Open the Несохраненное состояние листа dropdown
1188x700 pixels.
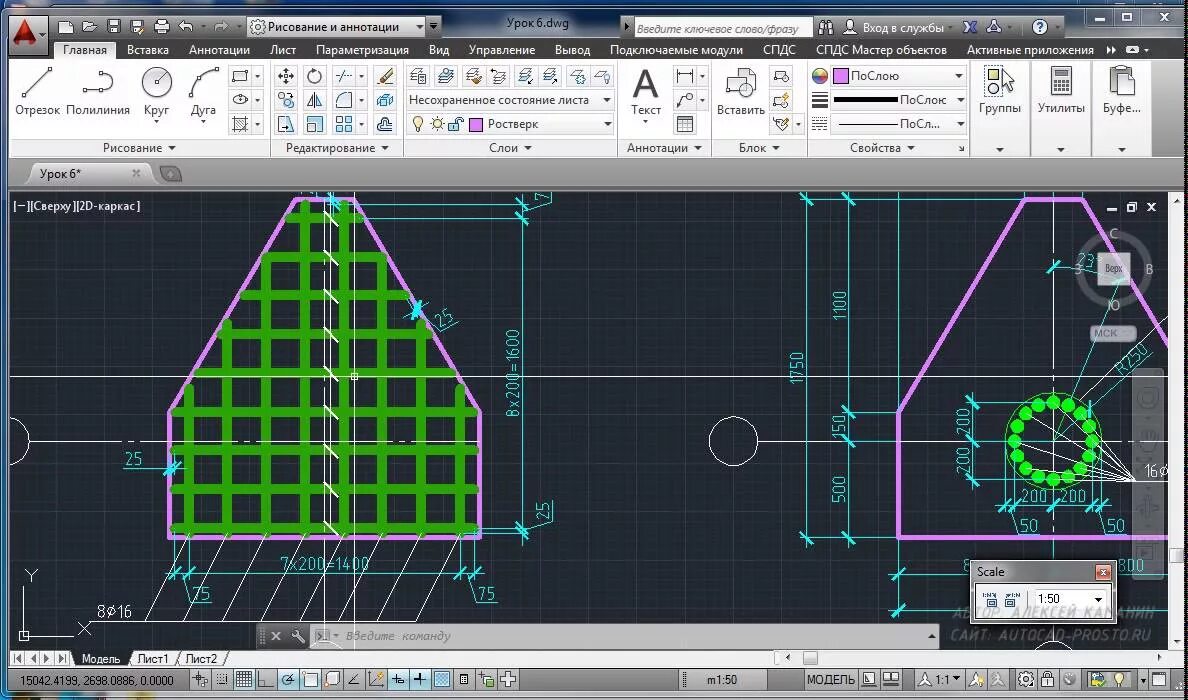pyautogui.click(x=510, y=99)
